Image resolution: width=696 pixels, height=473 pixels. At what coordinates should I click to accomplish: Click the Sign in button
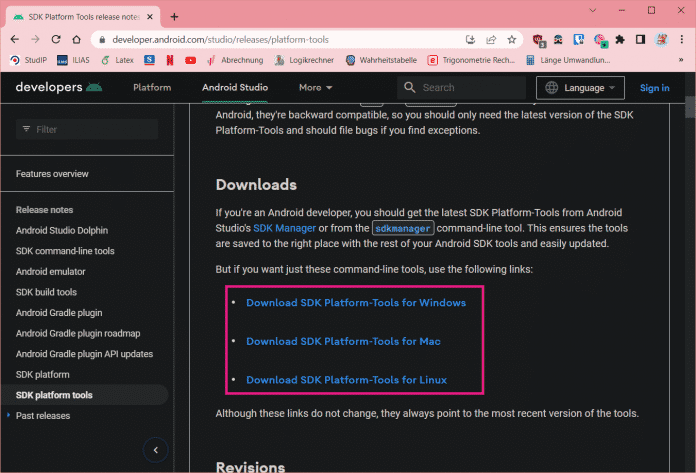pyautogui.click(x=654, y=87)
